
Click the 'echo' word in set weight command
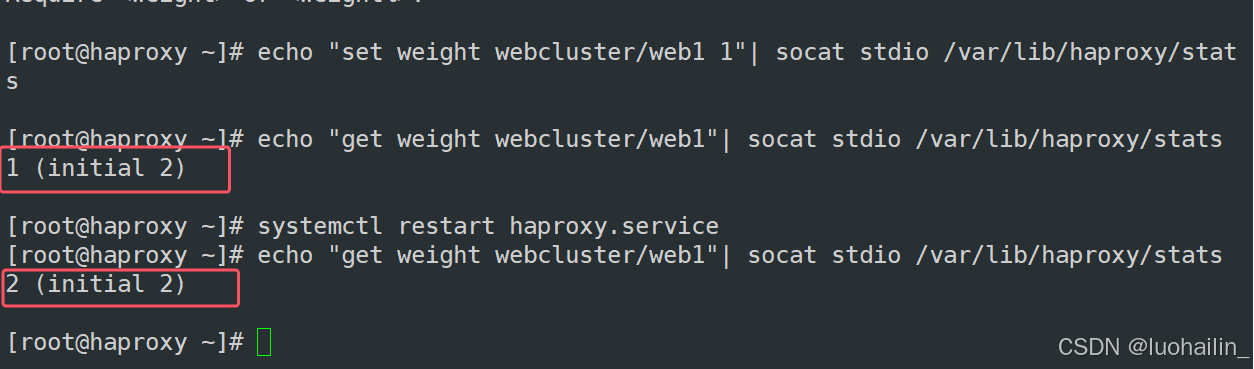tap(285, 52)
